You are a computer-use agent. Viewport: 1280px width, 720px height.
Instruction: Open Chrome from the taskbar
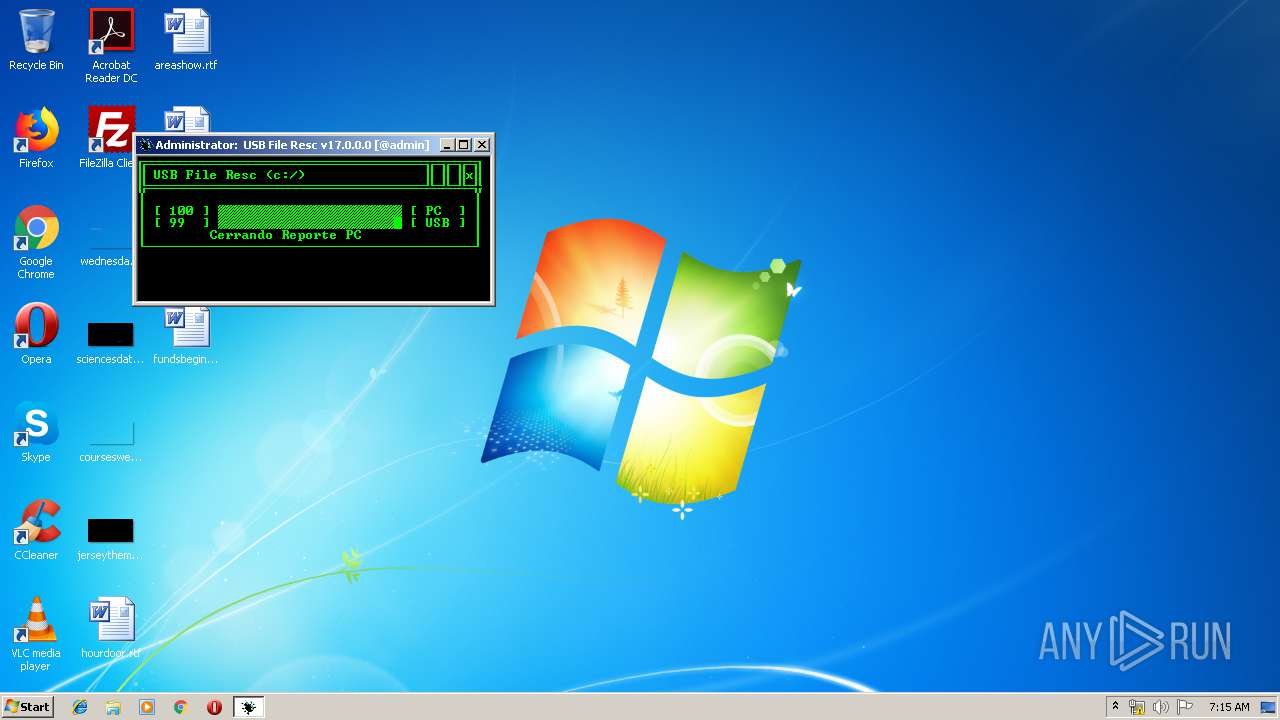180,707
